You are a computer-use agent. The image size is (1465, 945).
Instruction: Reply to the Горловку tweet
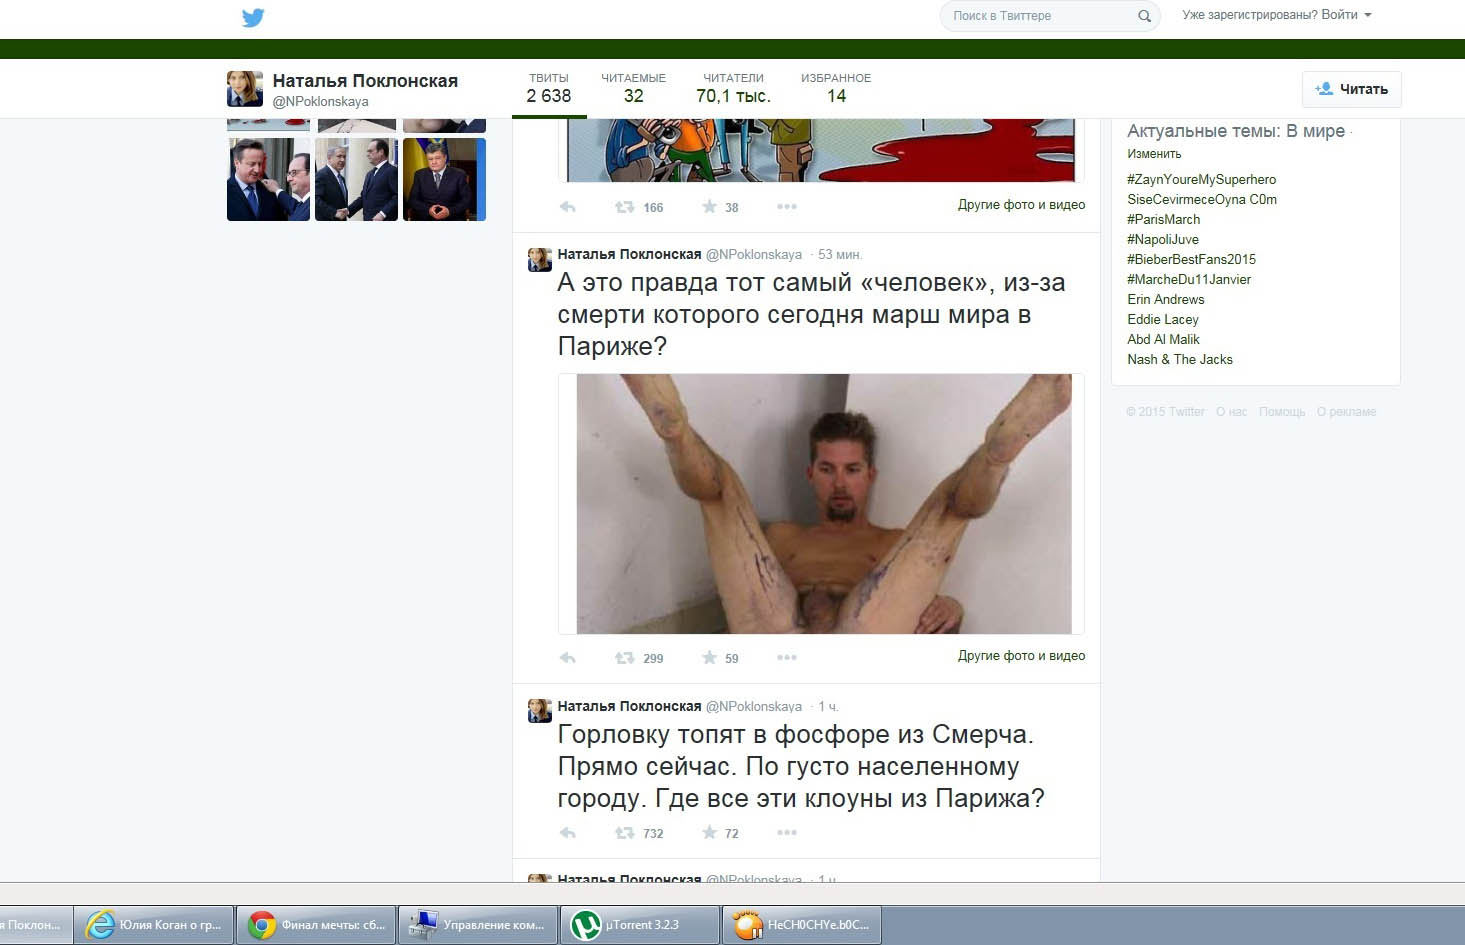coord(567,833)
